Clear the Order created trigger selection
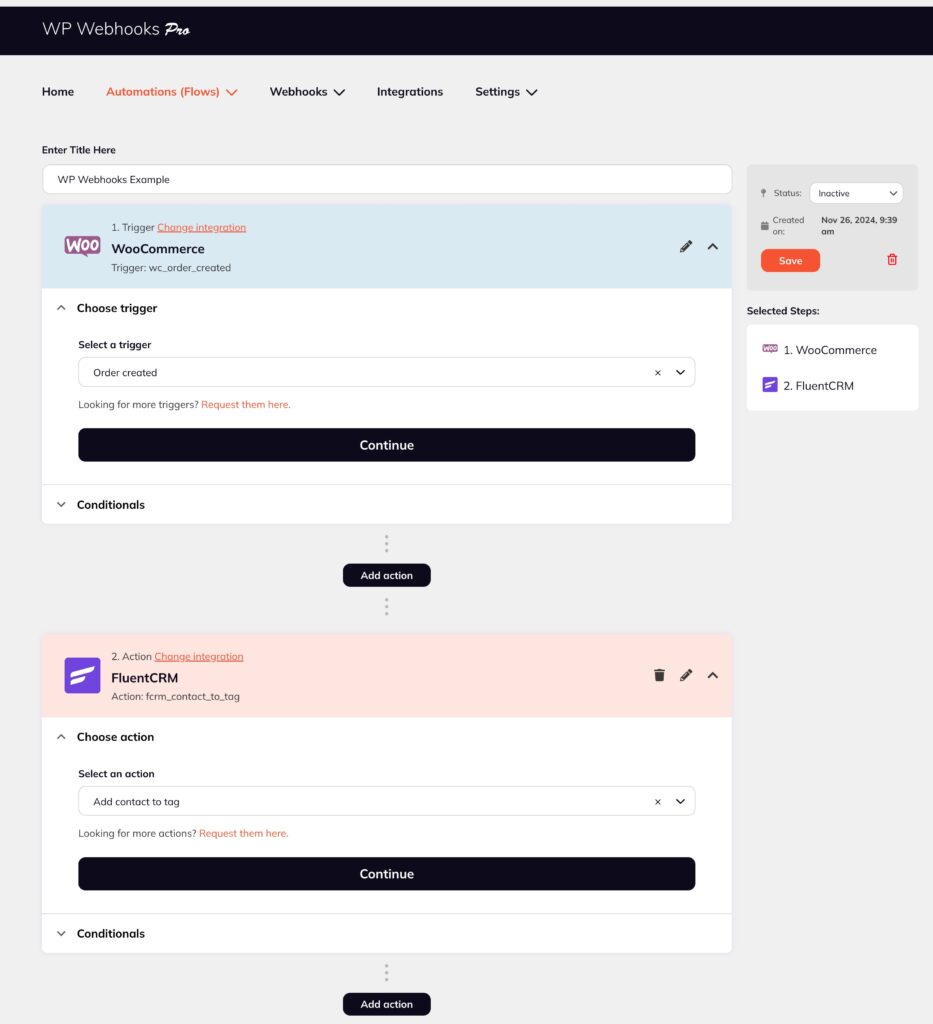 [x=657, y=372]
